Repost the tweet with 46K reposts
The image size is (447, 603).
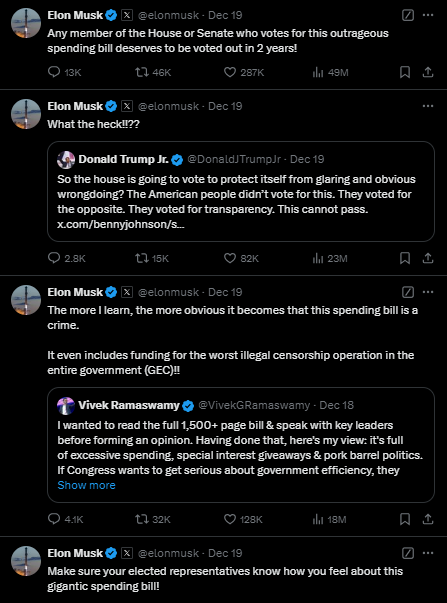[142, 72]
